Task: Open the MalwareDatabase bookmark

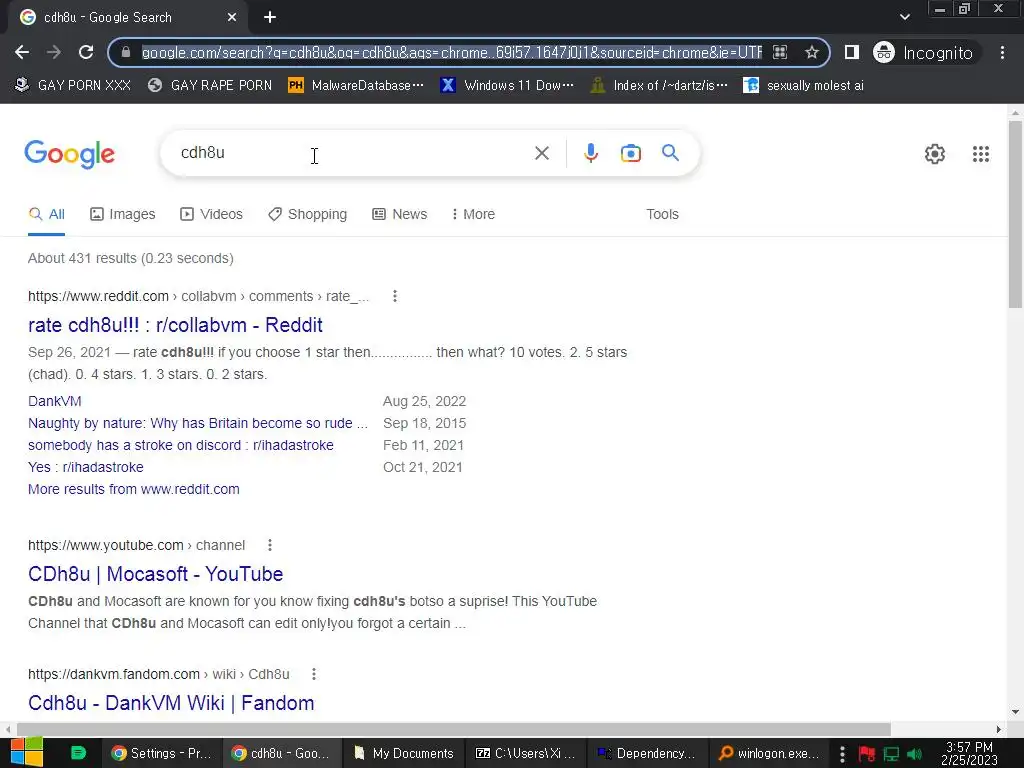Action: point(356,86)
